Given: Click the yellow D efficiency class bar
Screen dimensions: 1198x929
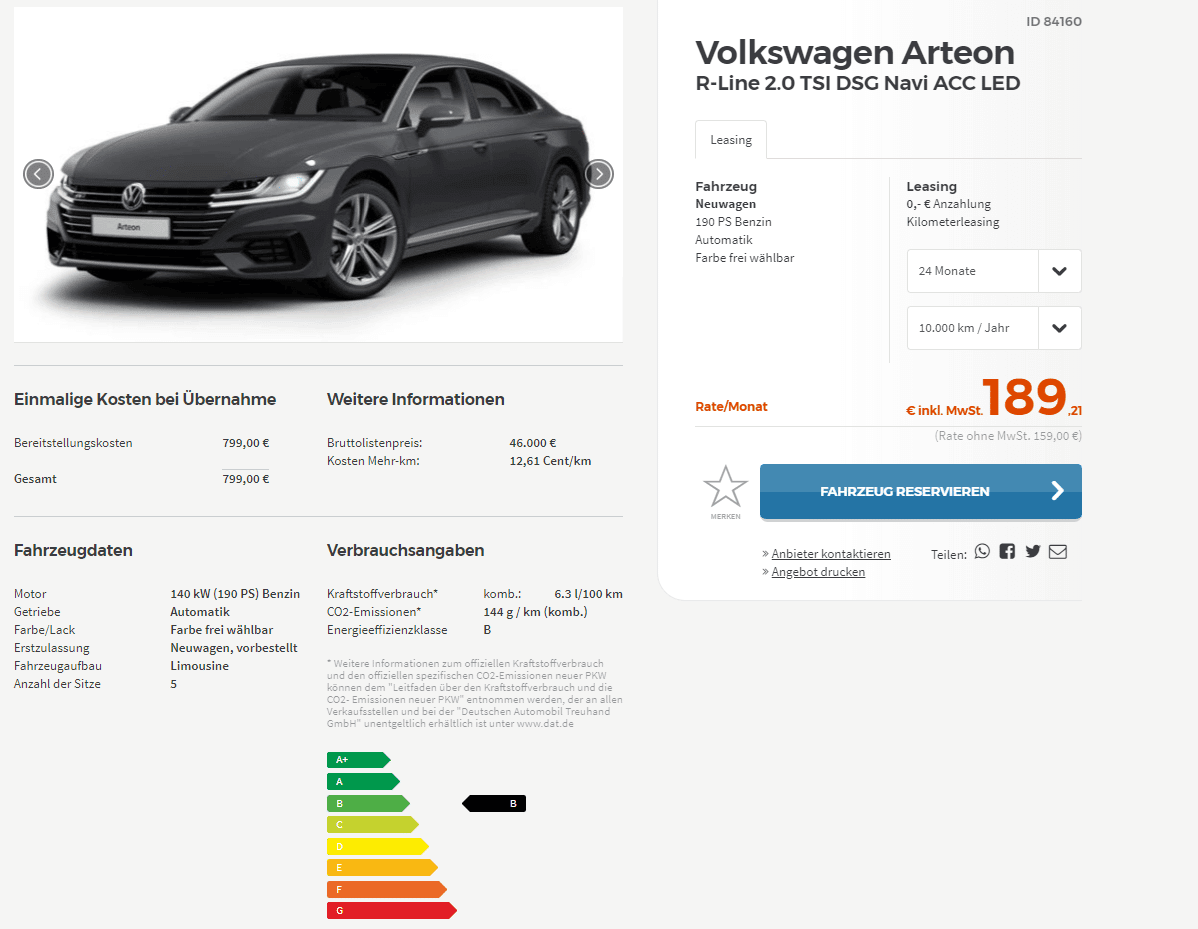Looking at the screenshot, I should (x=377, y=846).
